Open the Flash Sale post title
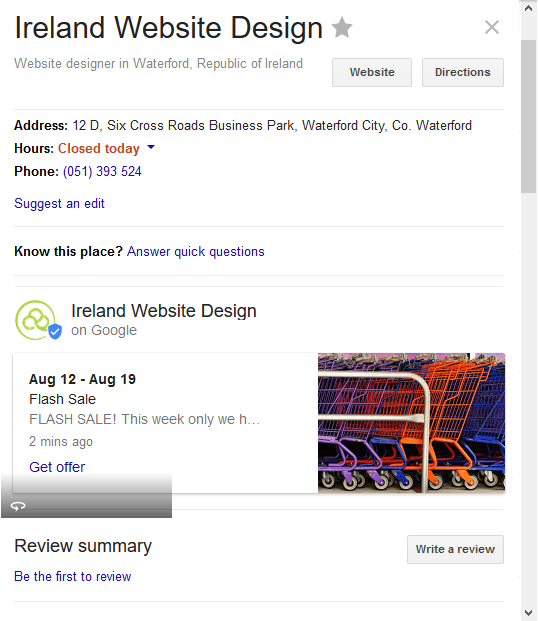 [63, 399]
